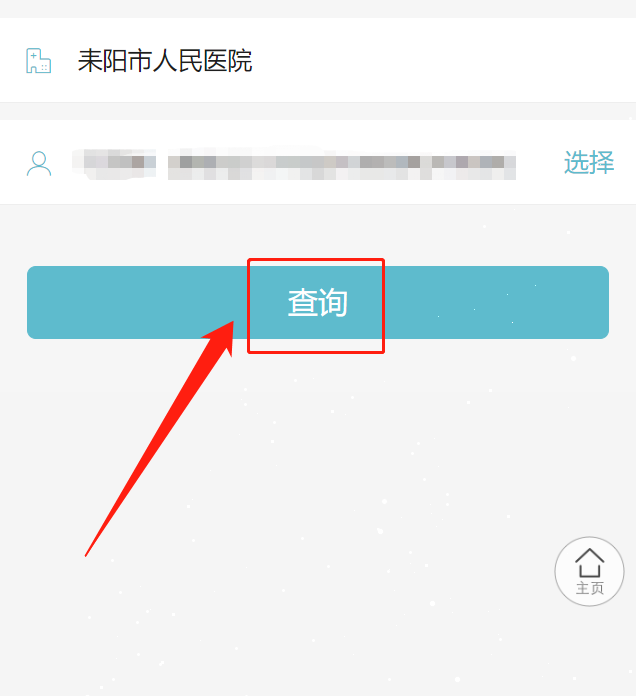Click the red arrow annotation tip
Screen dimensions: 636x696
pos(231,325)
